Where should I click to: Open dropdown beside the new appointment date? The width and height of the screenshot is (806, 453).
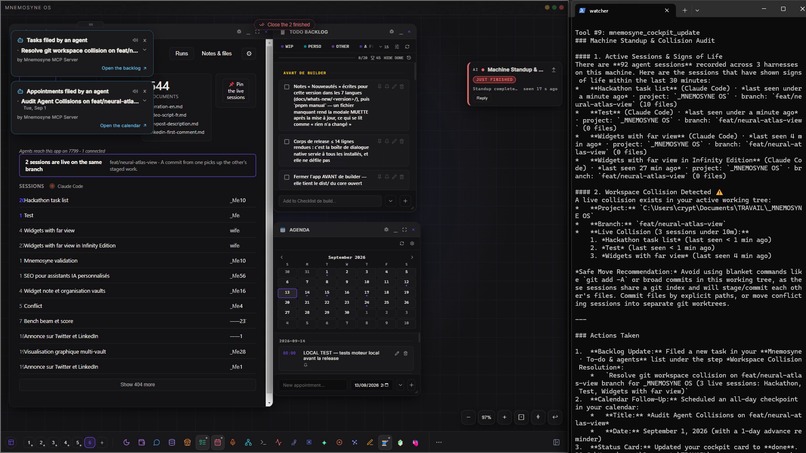pyautogui.click(x=400, y=385)
